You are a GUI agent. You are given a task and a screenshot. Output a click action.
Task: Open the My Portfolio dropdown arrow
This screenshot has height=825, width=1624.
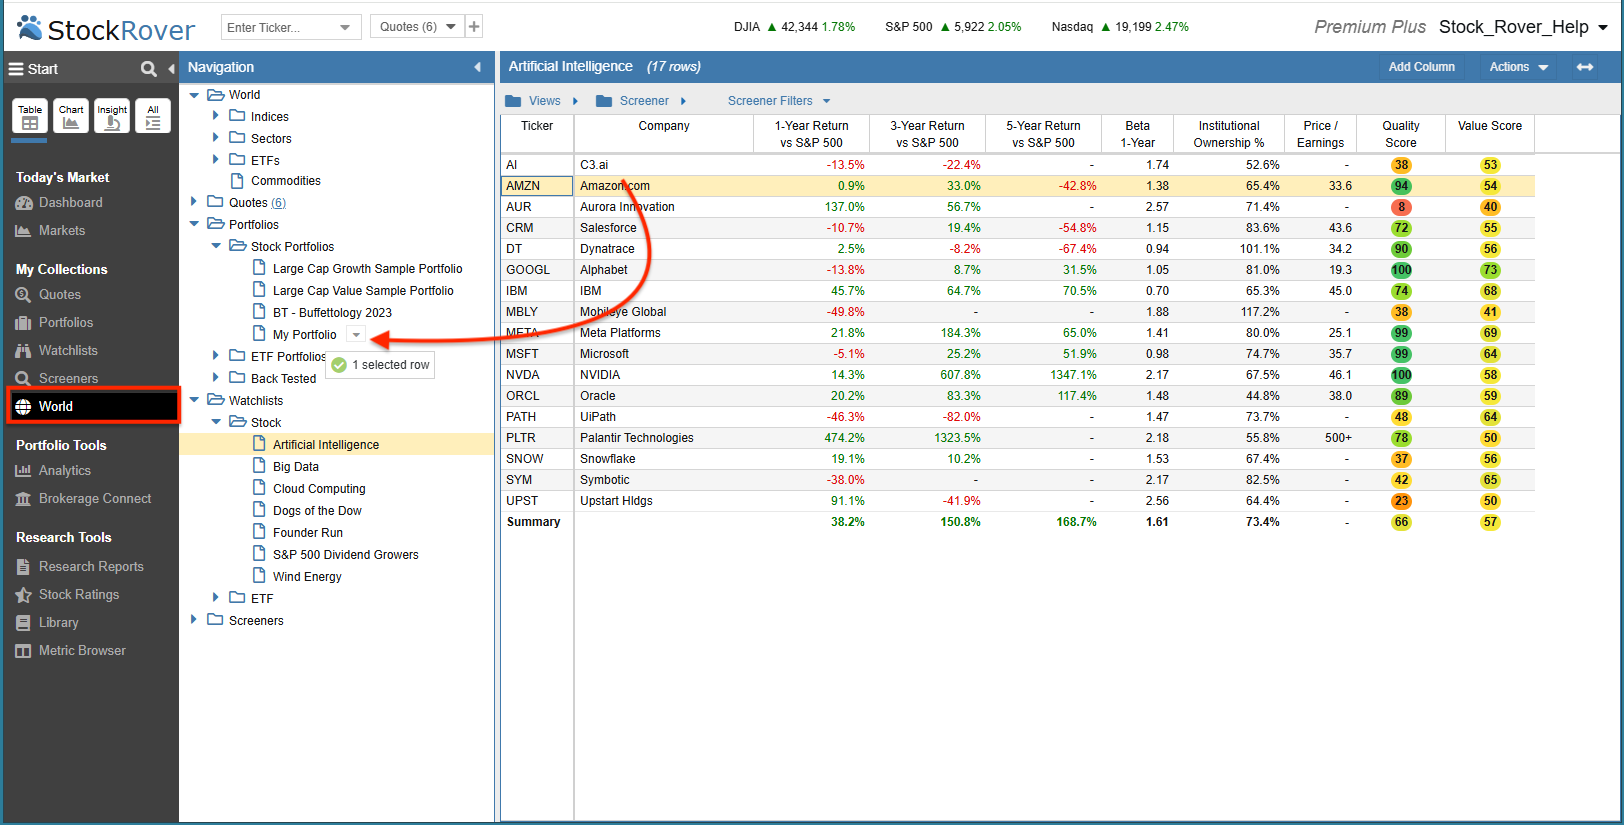tap(356, 335)
